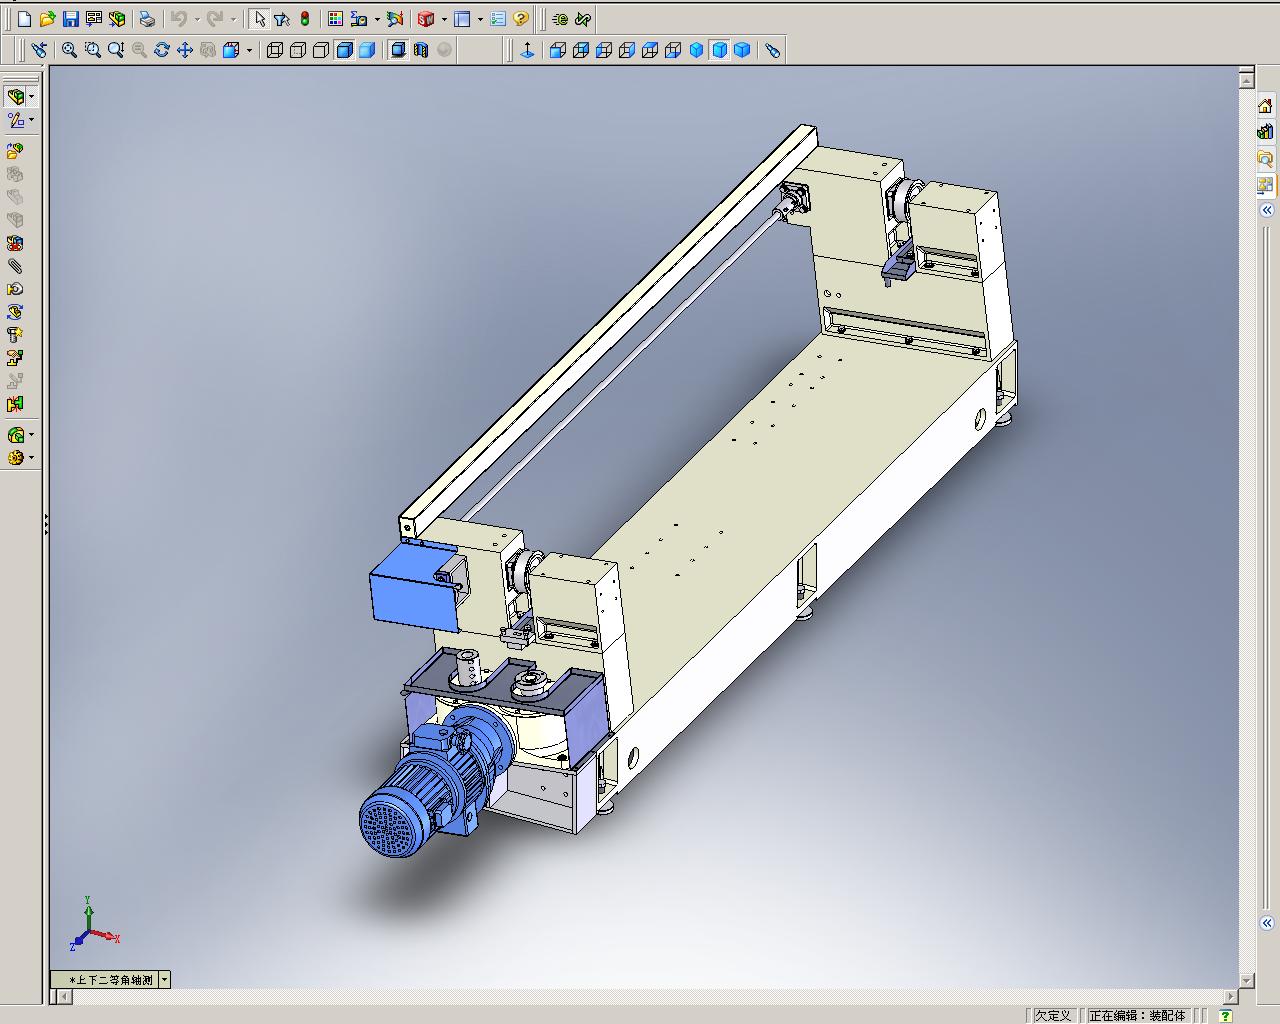Screen dimensions: 1280x1024
Task: Switch to Isometric view
Action: [696, 50]
